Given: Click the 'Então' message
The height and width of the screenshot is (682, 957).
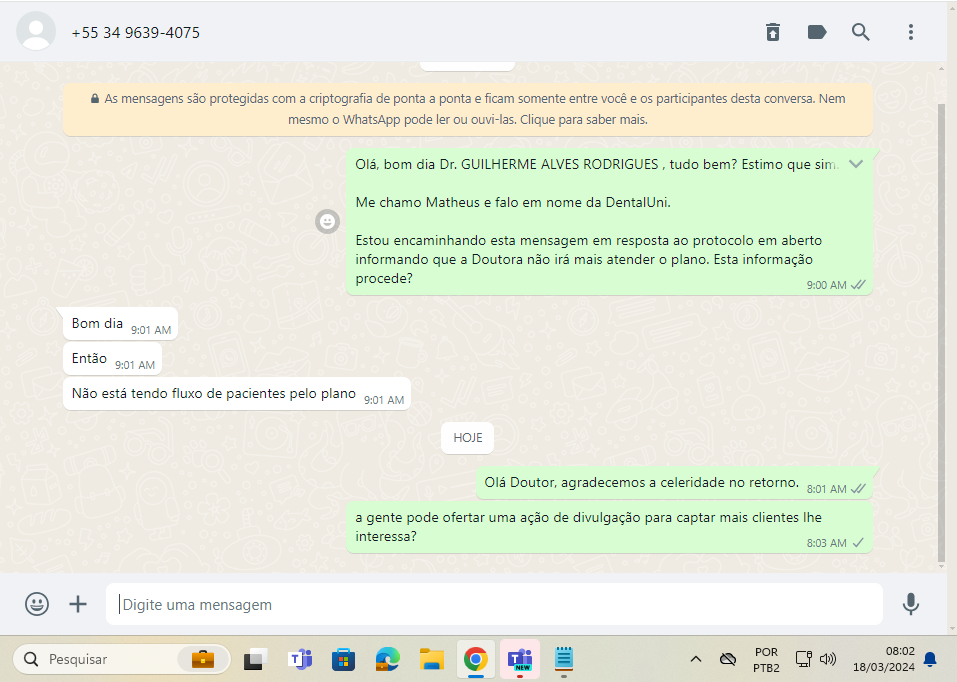Looking at the screenshot, I should pos(112,358).
